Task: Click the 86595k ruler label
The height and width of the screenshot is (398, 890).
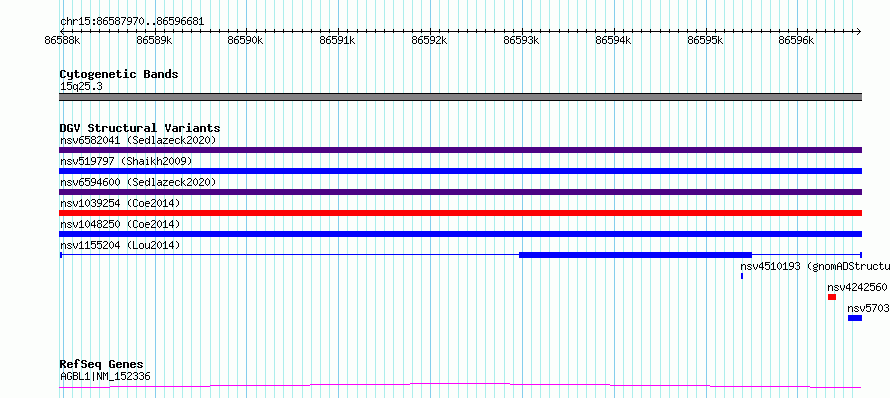Action: [706, 40]
